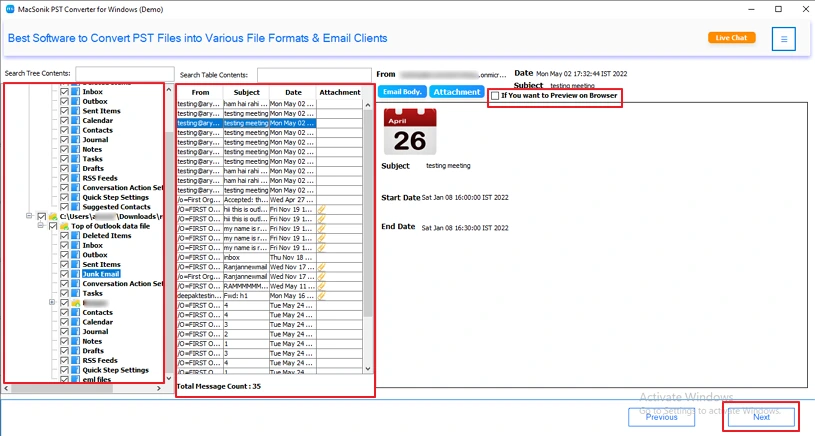Select the Suggested Contacts folder
This screenshot has width=815, height=436.
(116, 207)
